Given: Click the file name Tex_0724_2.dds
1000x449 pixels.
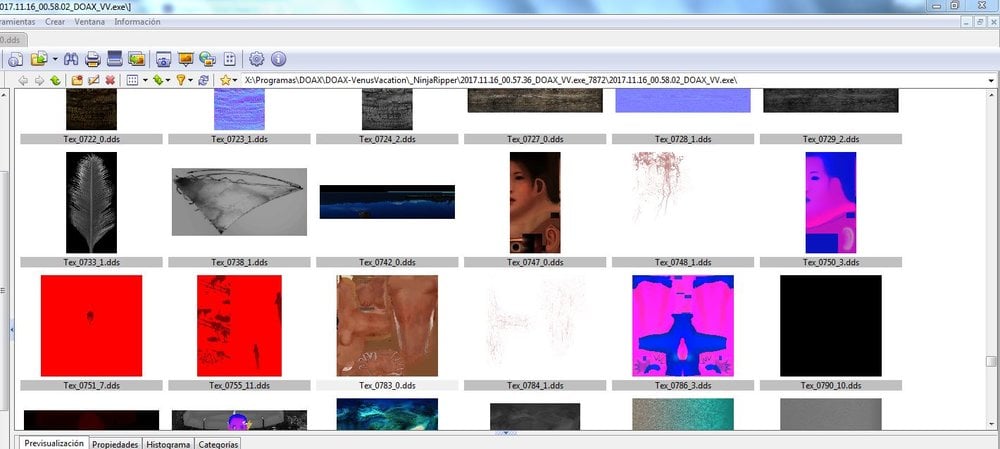Looking at the screenshot, I should pos(387,139).
